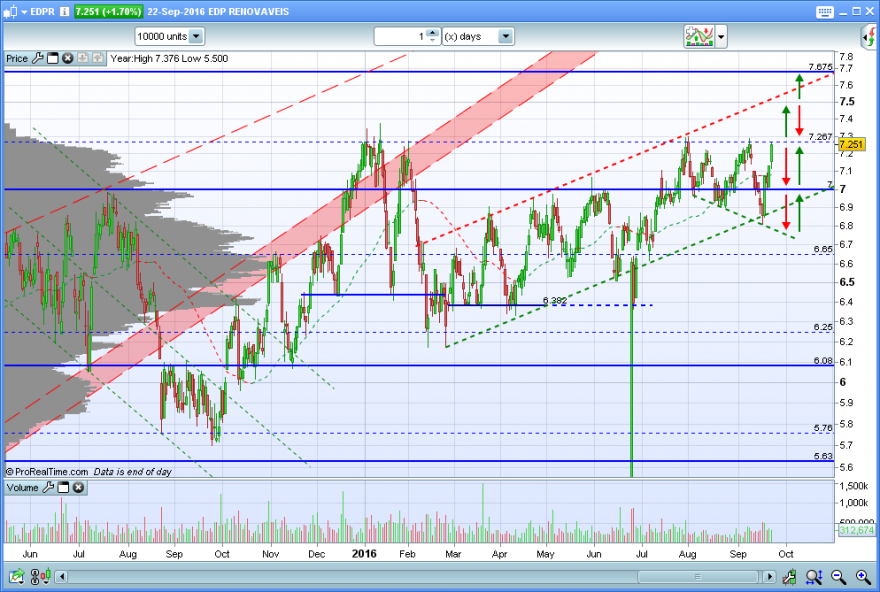Click the add indicator chart icon

[699, 37]
